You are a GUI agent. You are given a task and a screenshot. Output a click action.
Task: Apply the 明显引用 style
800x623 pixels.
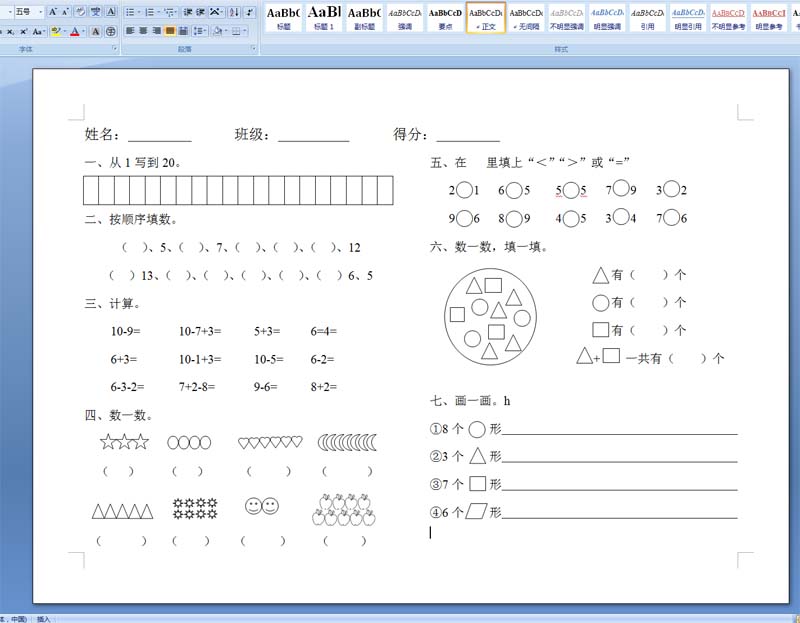[x=688, y=18]
